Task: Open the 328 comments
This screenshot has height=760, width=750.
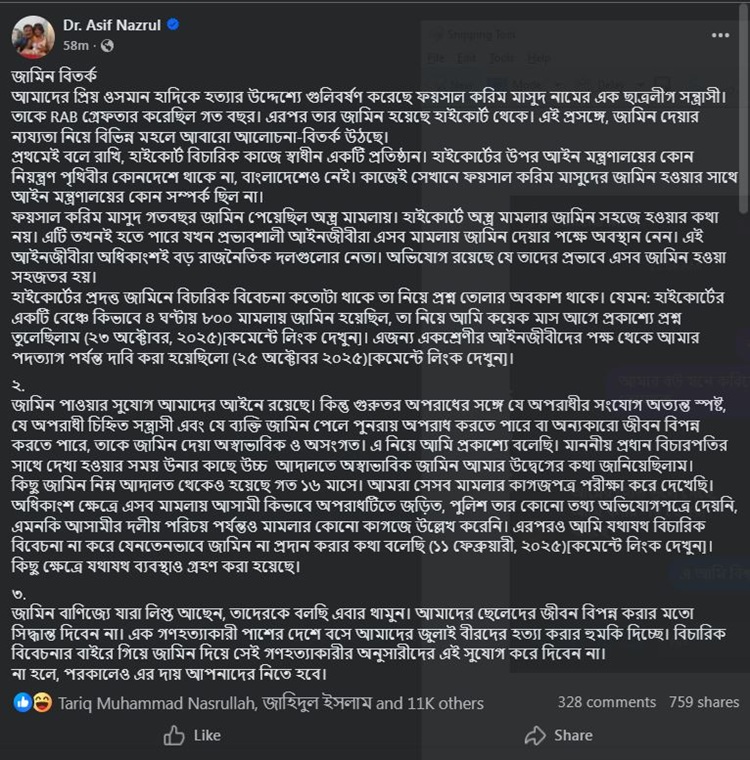Action: pos(606,702)
